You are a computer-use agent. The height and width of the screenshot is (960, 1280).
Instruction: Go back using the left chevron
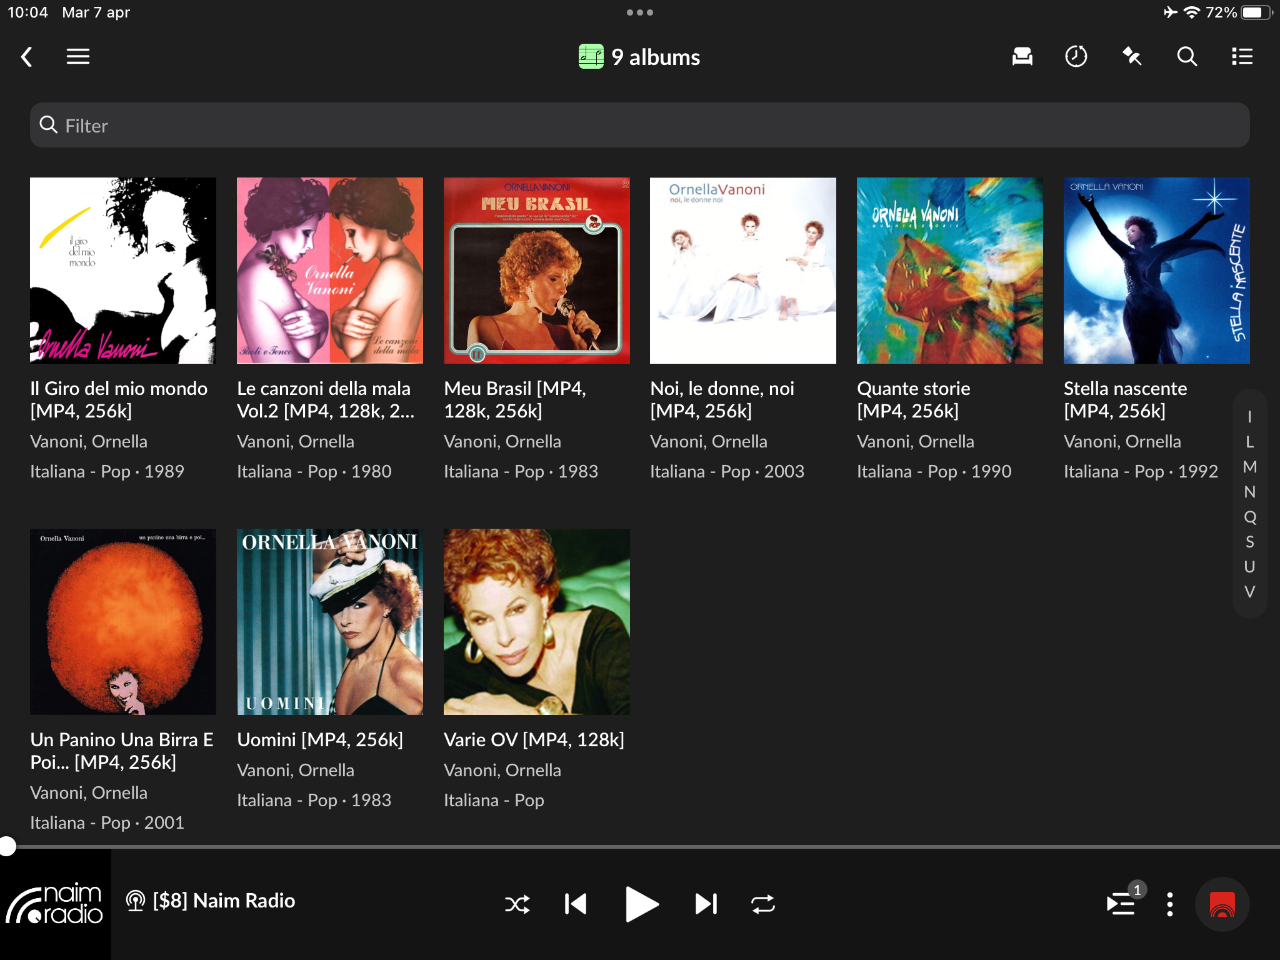pos(27,57)
